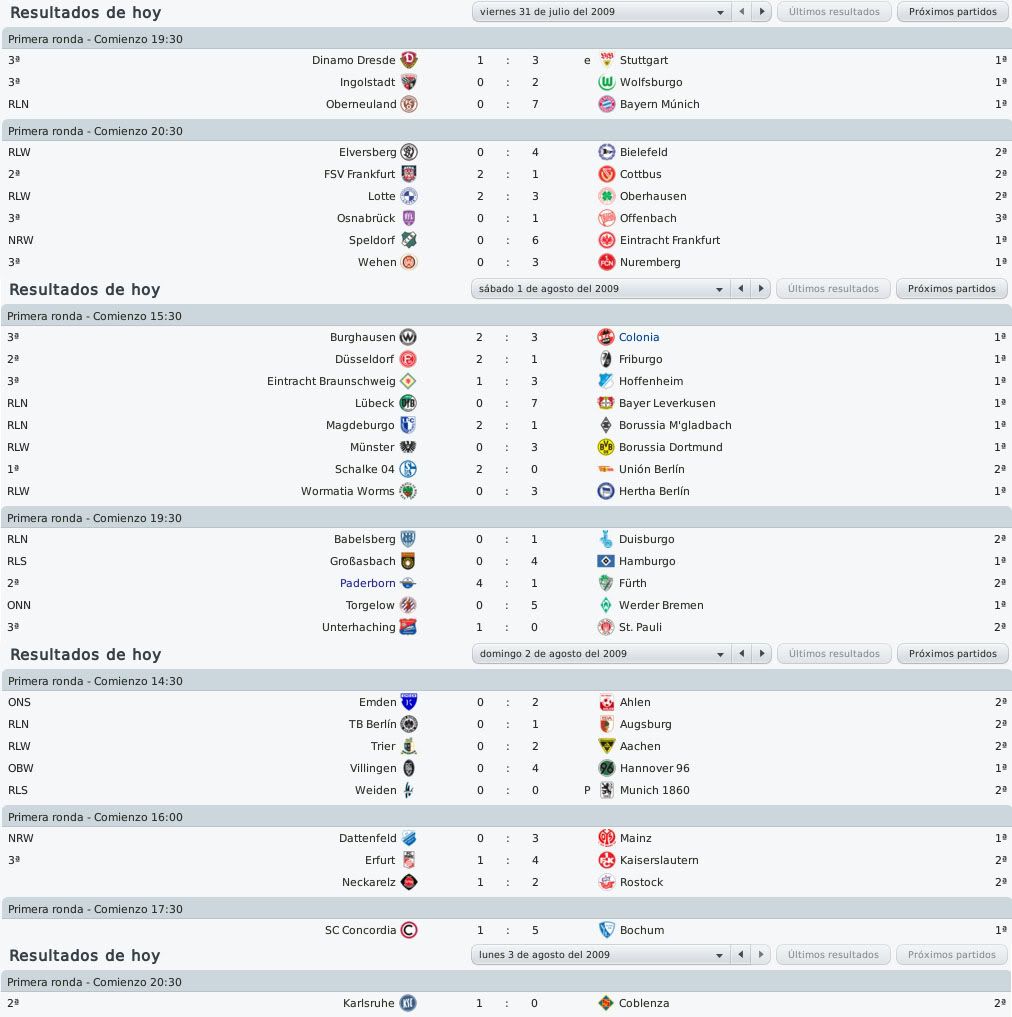Go to previous day from lunes 3 de agosto
The height and width of the screenshot is (1017, 1012).
coord(740,955)
